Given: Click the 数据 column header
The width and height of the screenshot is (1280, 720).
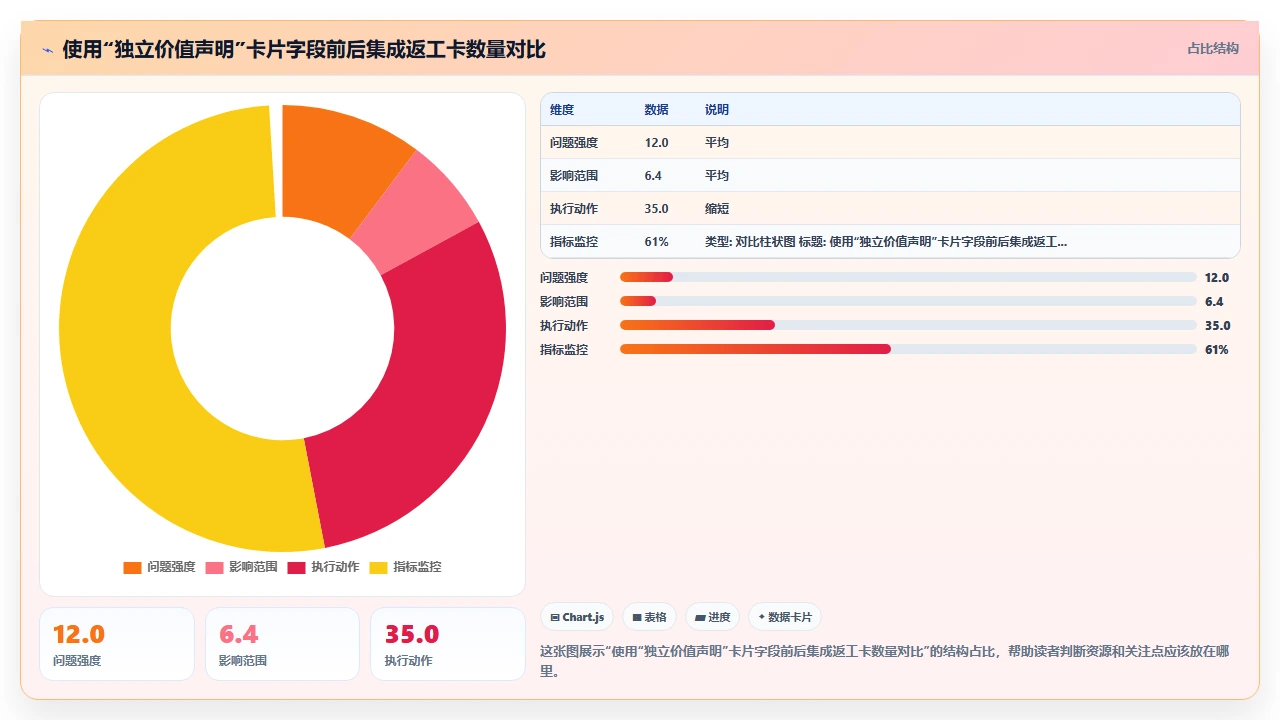Looking at the screenshot, I should 657,110.
